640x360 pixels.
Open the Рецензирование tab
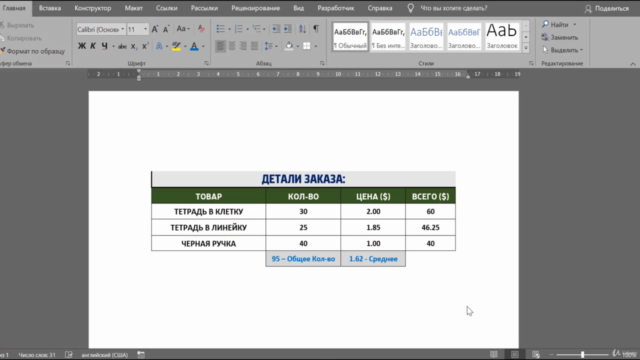256,8
